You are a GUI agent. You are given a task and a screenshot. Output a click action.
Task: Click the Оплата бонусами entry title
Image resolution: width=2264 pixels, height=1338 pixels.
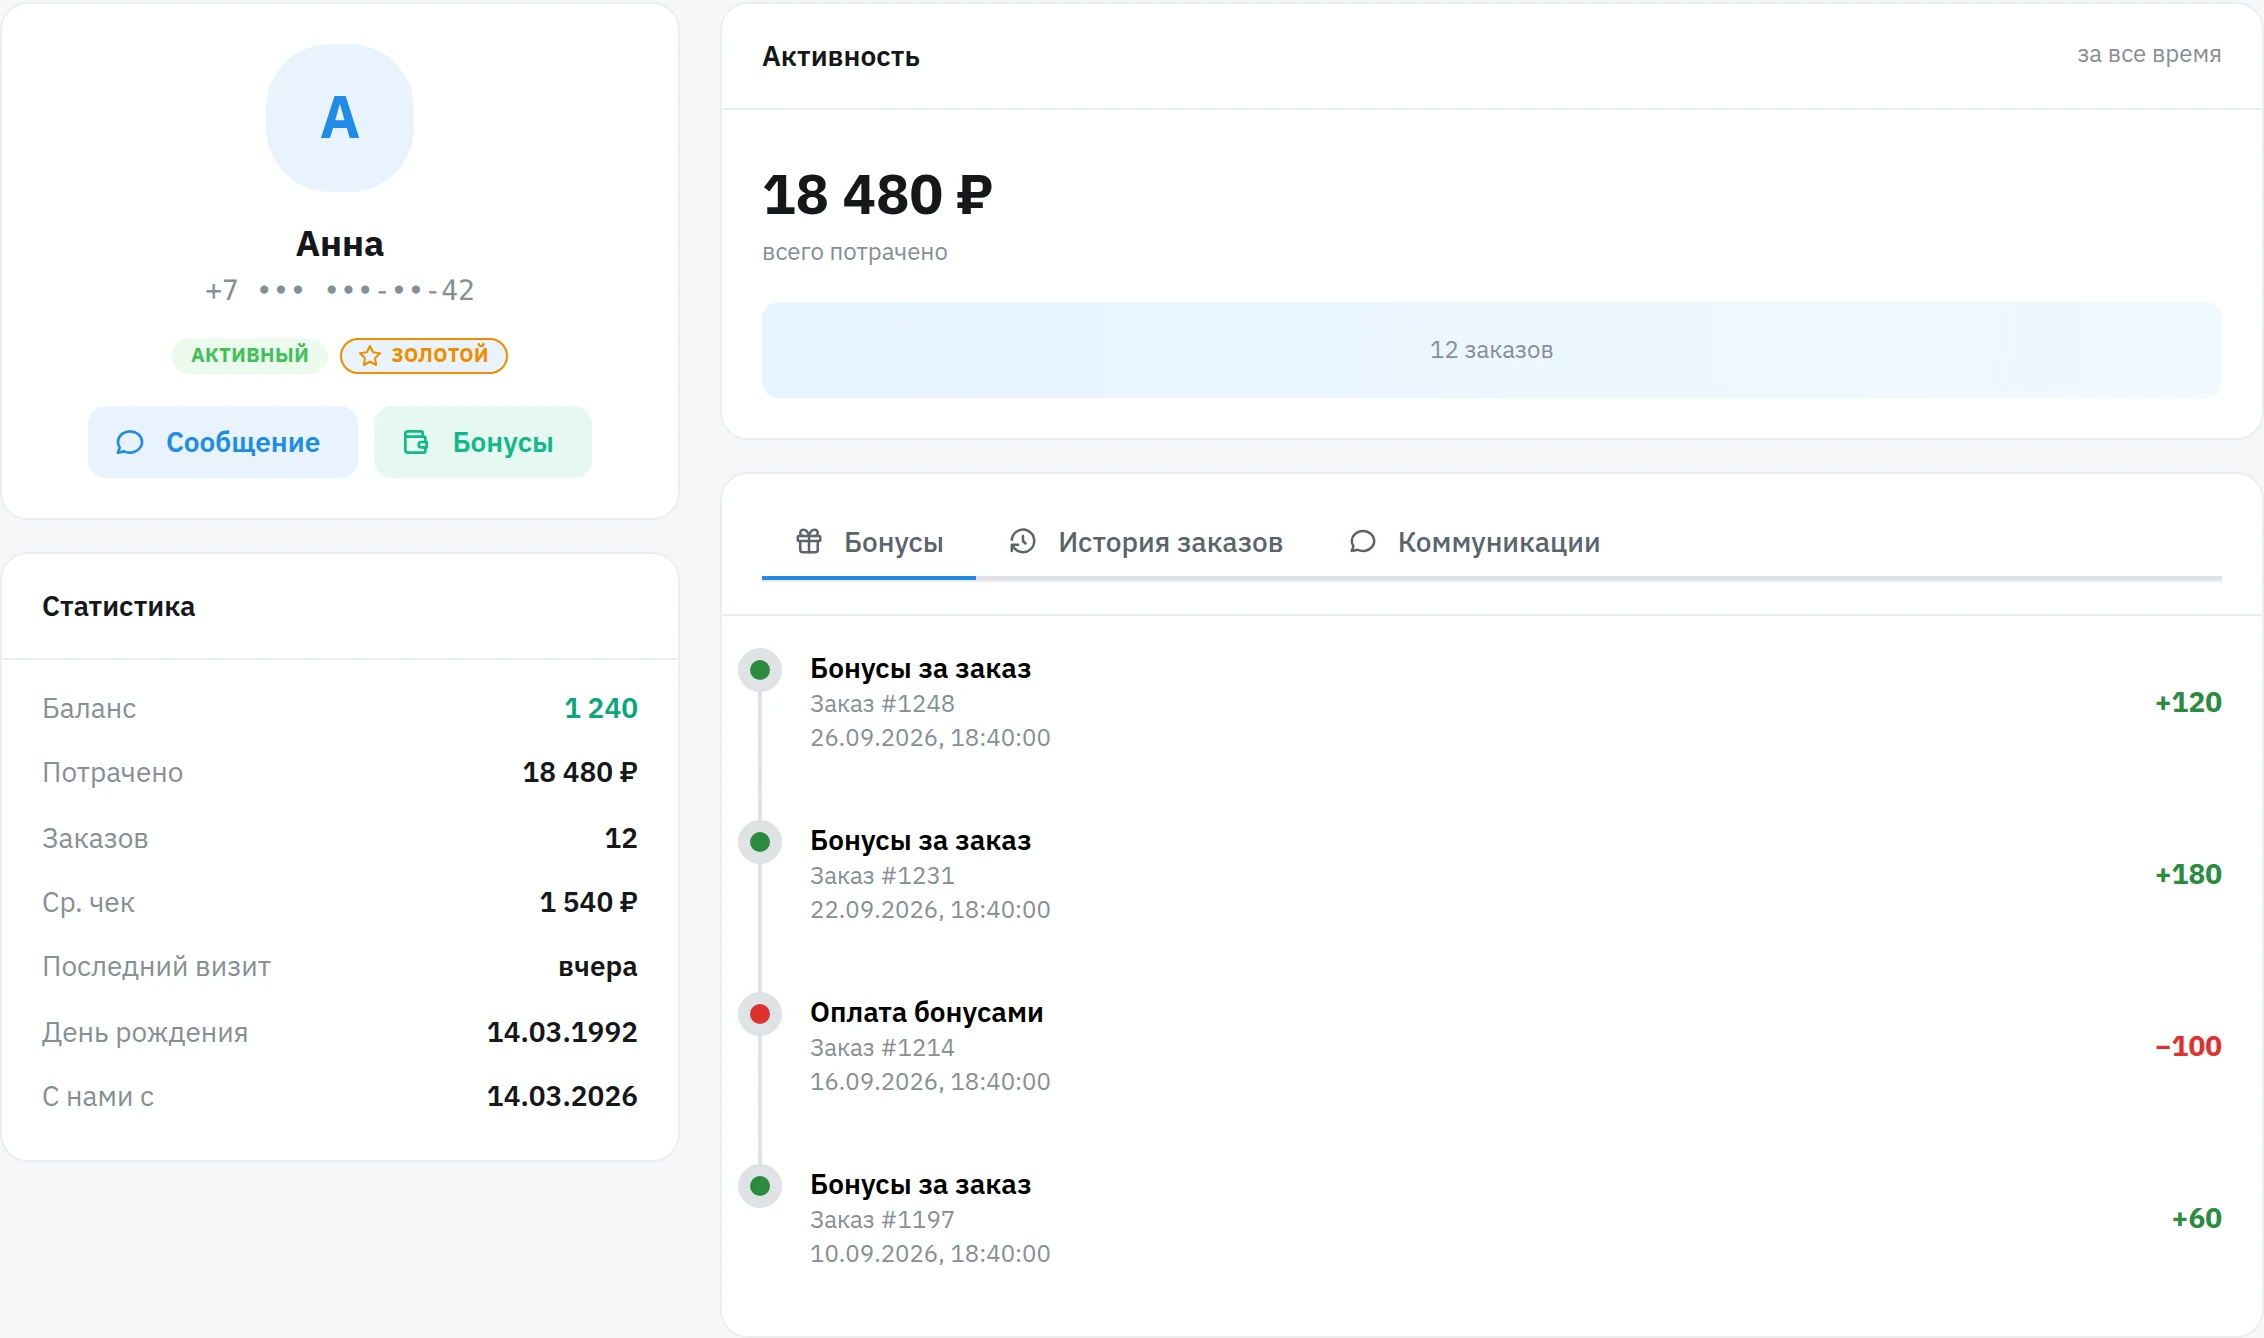(x=926, y=1012)
